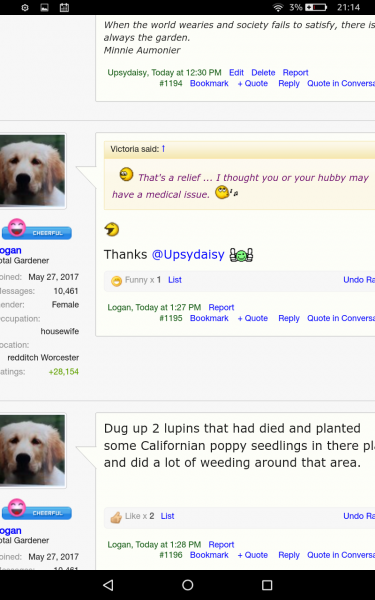Reply to post #1194
Screen dimensions: 375x600
click(x=289, y=83)
